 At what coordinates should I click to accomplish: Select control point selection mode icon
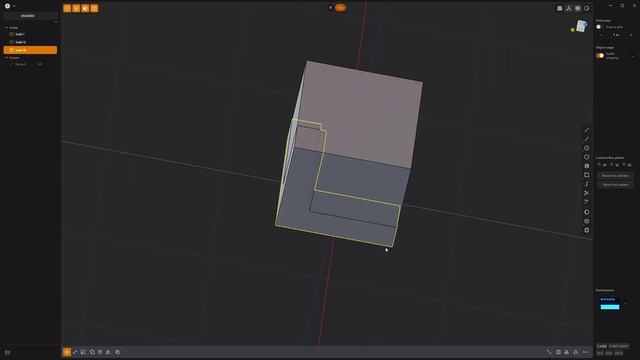[x=67, y=8]
